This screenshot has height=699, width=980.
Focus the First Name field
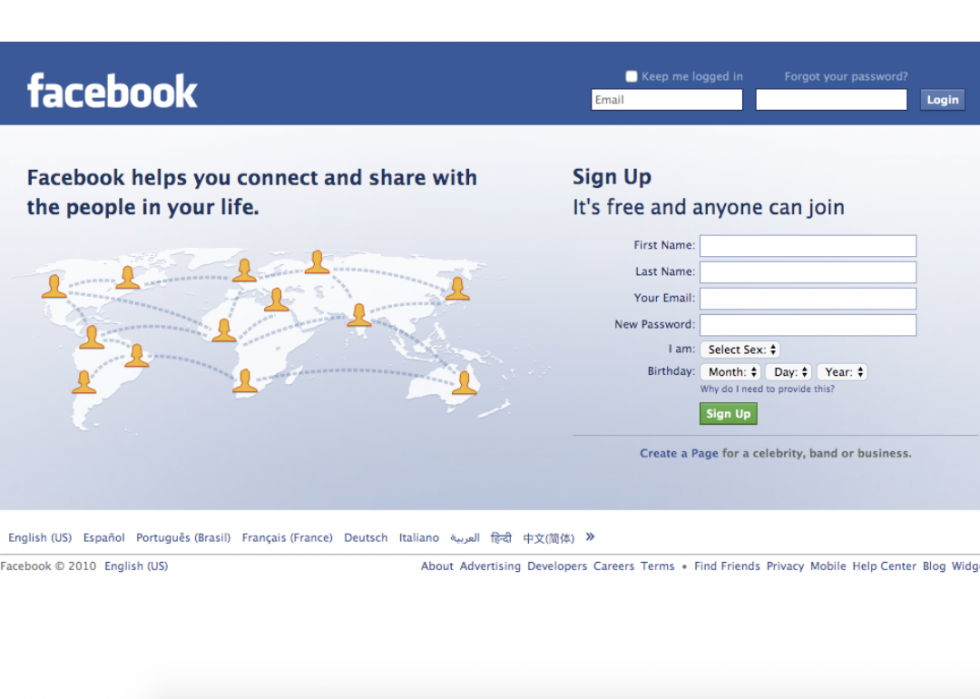(x=808, y=246)
